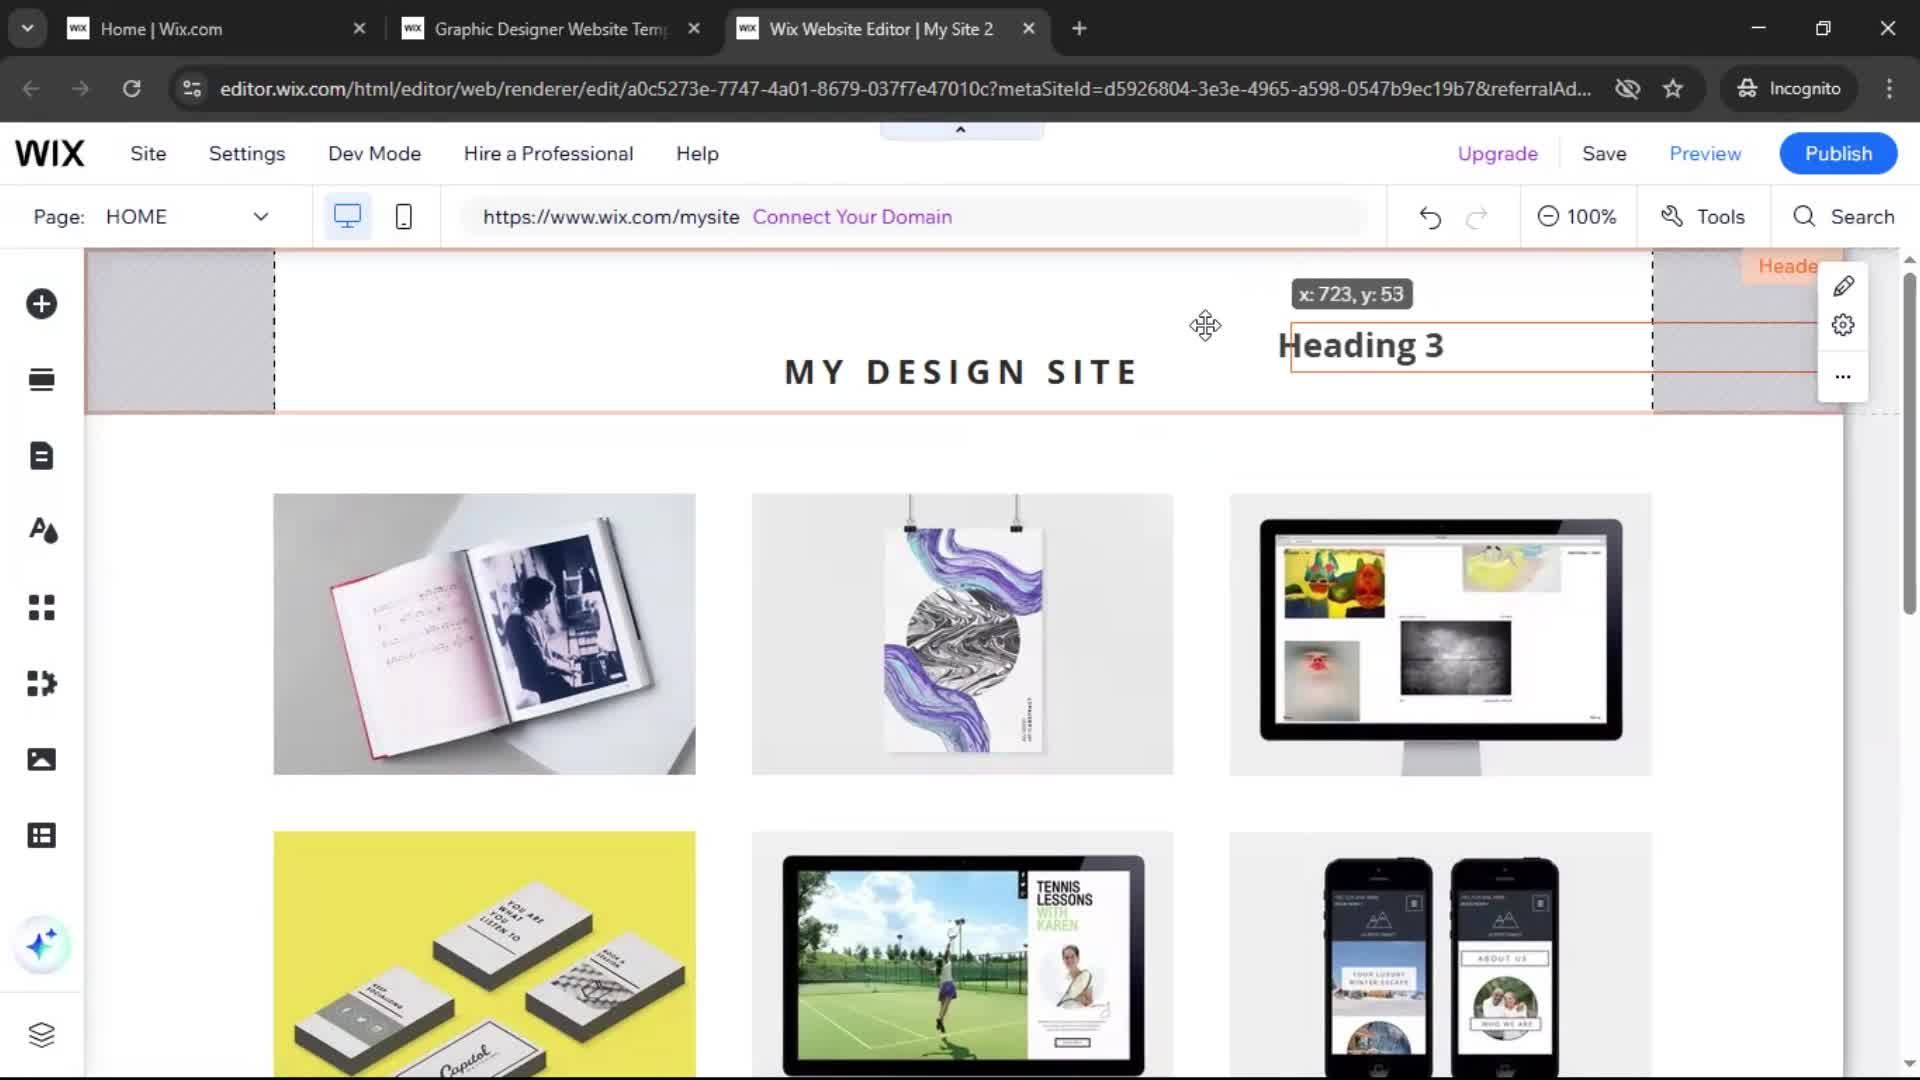Click the Wix logo

click(50, 153)
